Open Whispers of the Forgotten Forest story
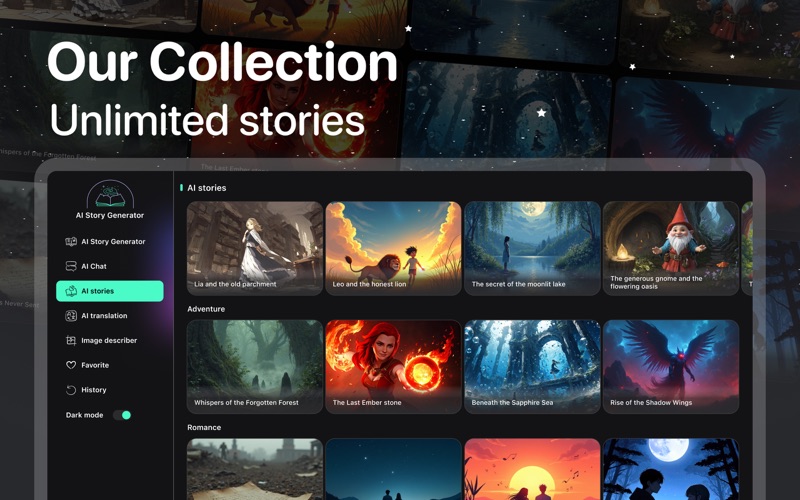The image size is (800, 500). [x=255, y=366]
